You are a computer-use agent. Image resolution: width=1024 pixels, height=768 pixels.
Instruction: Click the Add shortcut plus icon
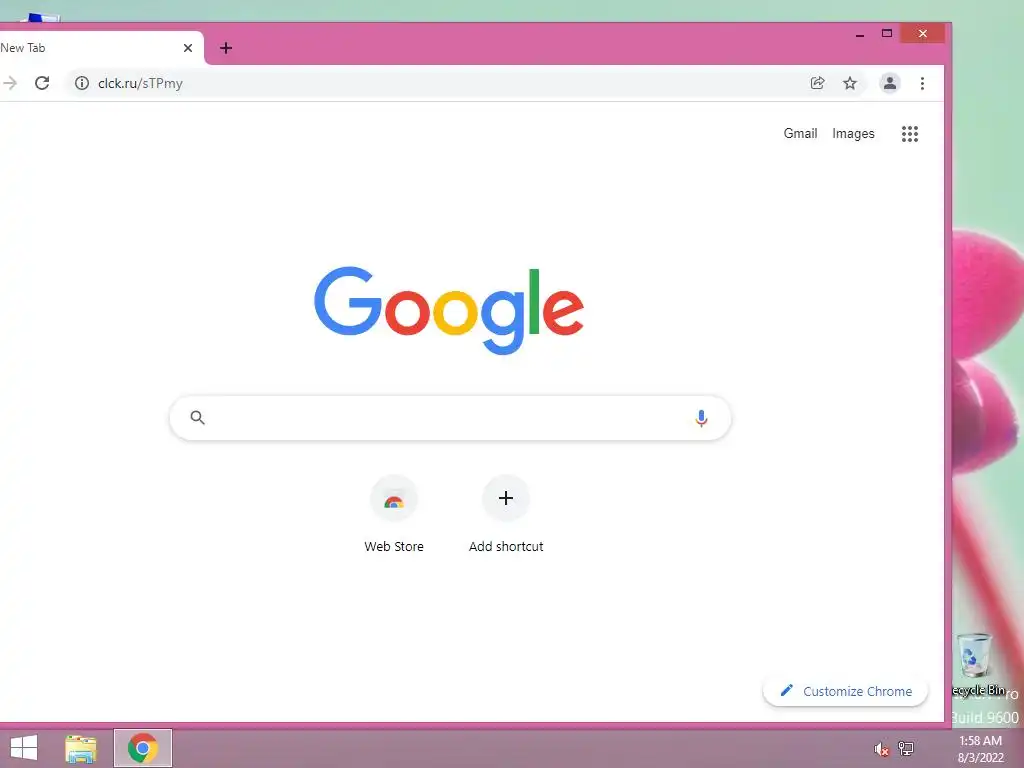click(x=505, y=498)
